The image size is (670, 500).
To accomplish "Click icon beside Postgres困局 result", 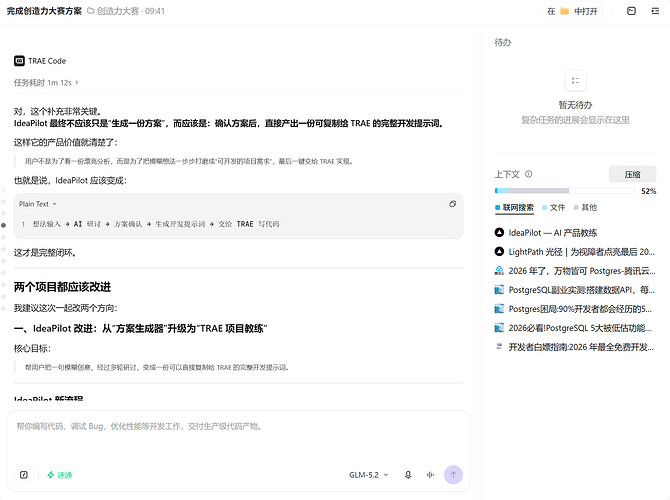I will [499, 309].
